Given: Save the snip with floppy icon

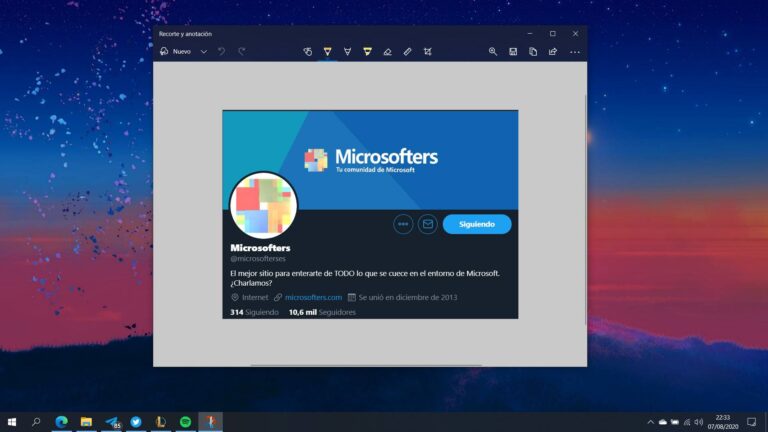Looking at the screenshot, I should coord(513,51).
